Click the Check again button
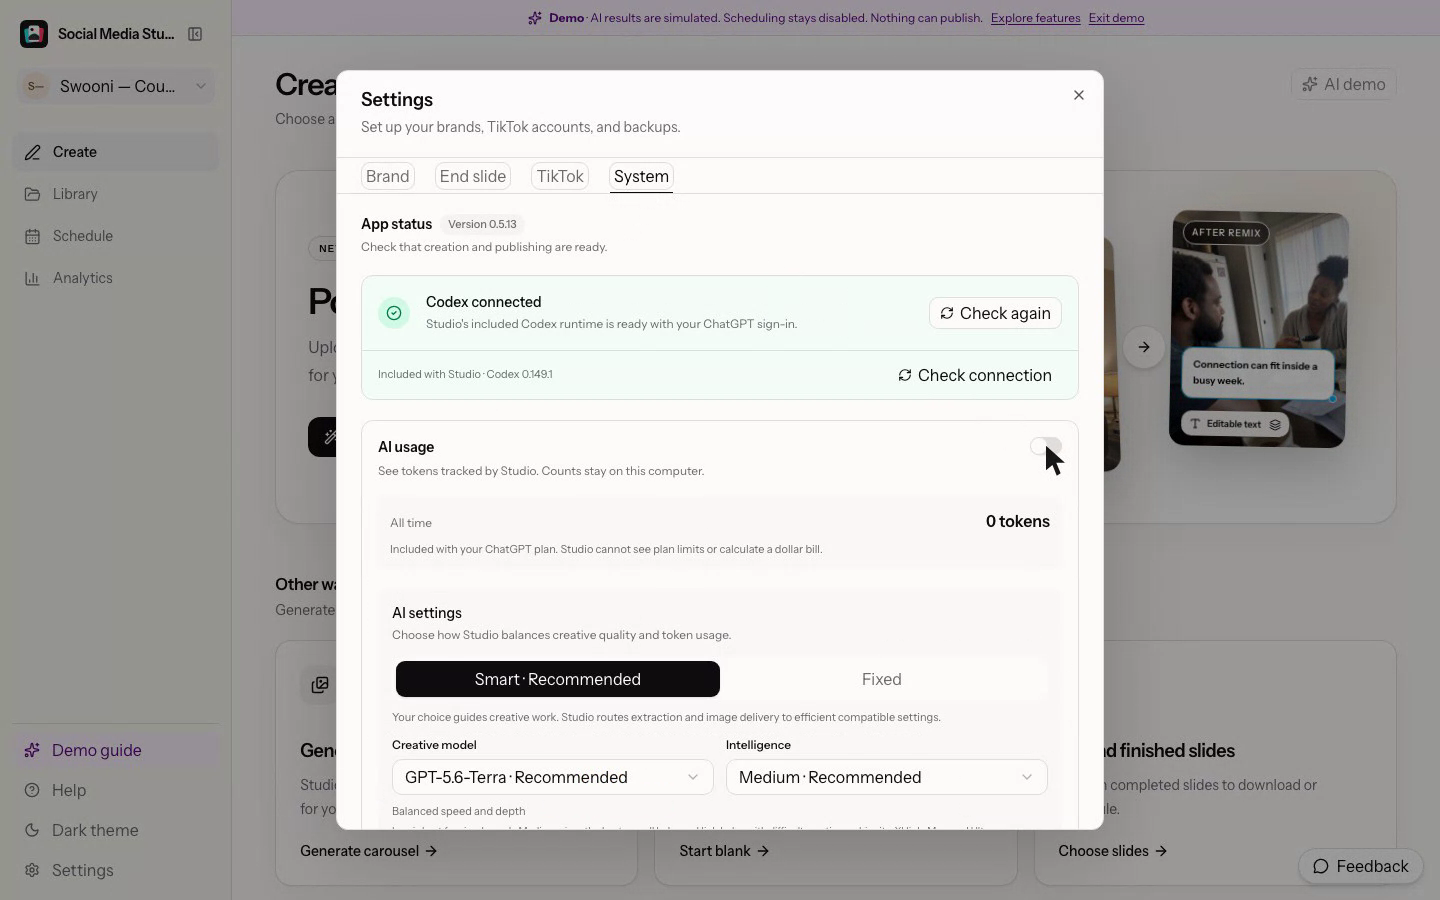 (995, 313)
